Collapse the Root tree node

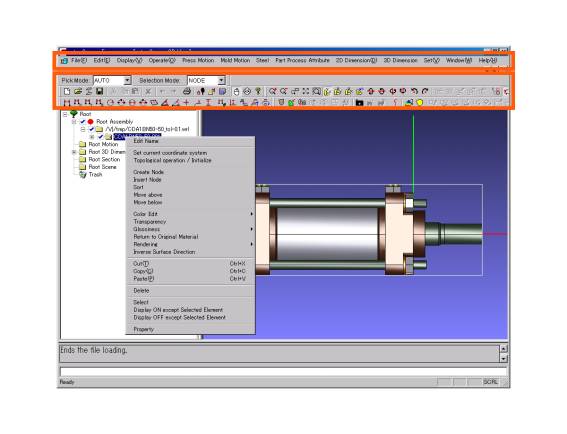(65, 114)
